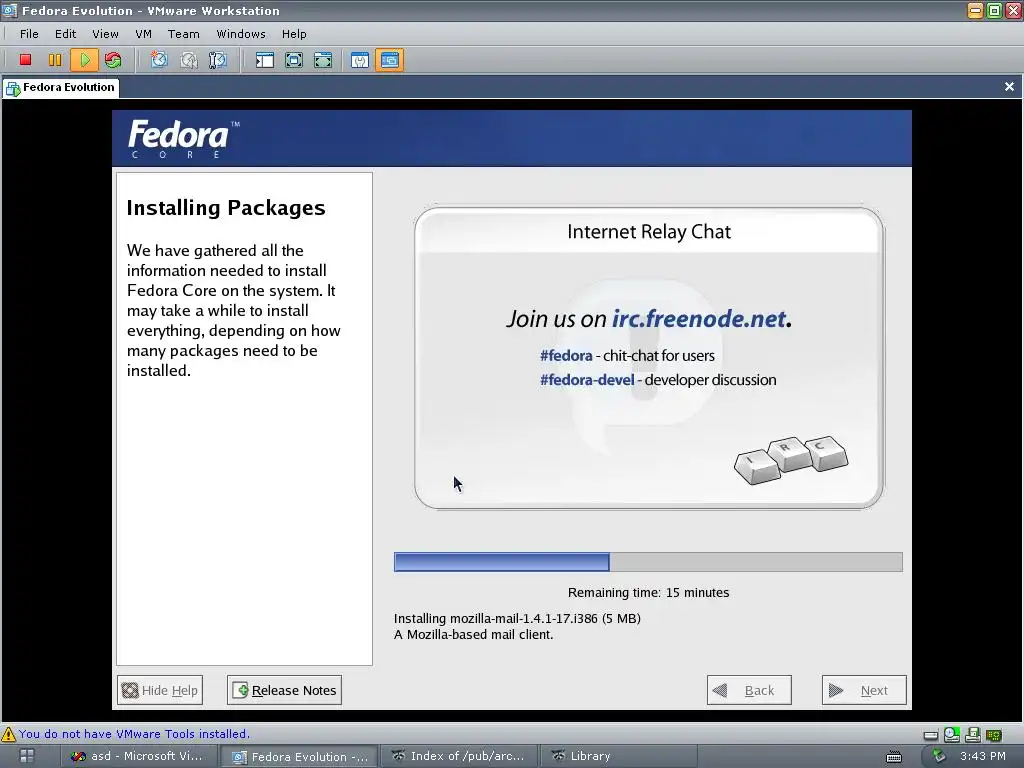Click 'You do not have VMware Tools installed' message
Screen dimensions: 1024x768
tap(134, 734)
